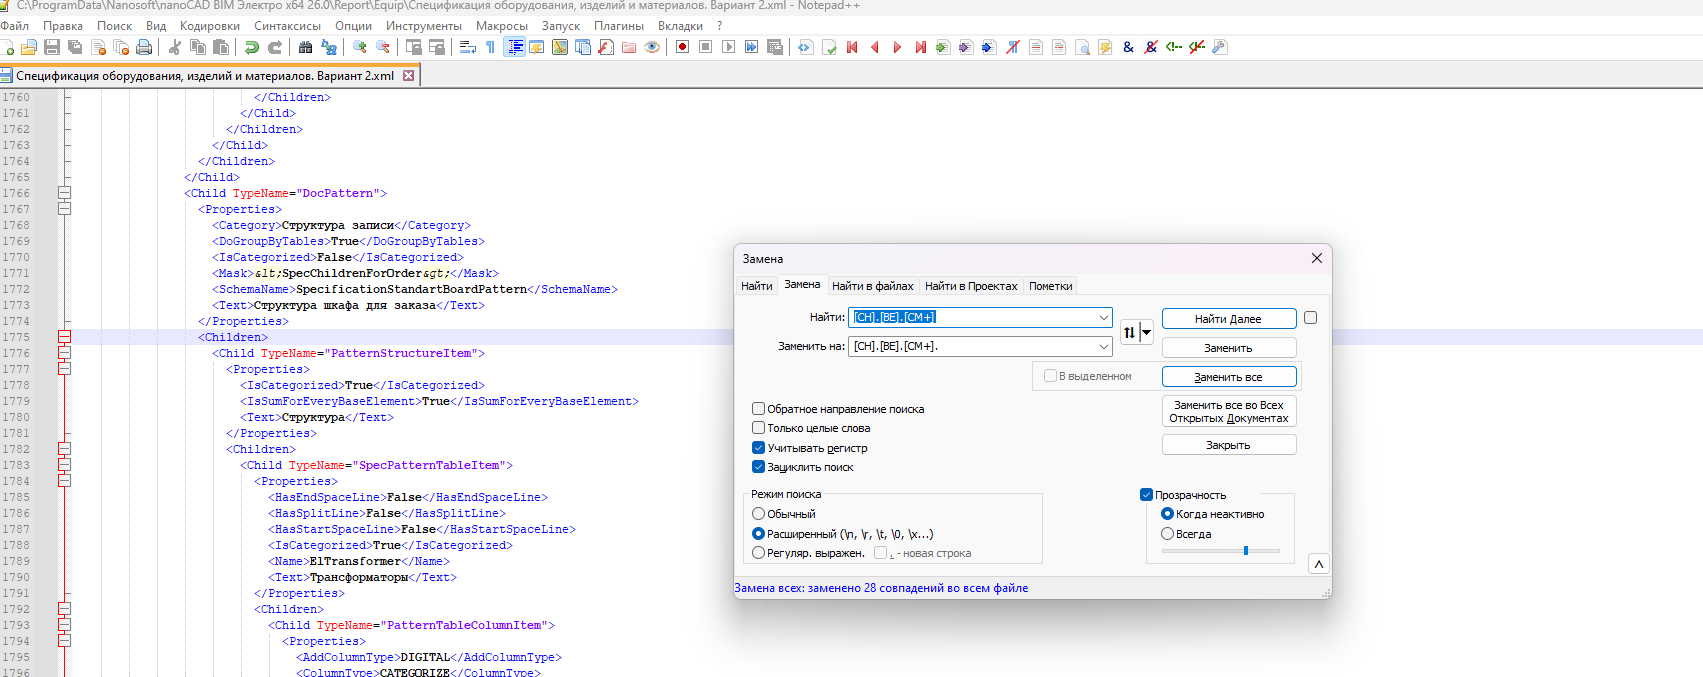Collapse the fold marker next to line 1766
The image size is (1703, 677).
coord(64,193)
